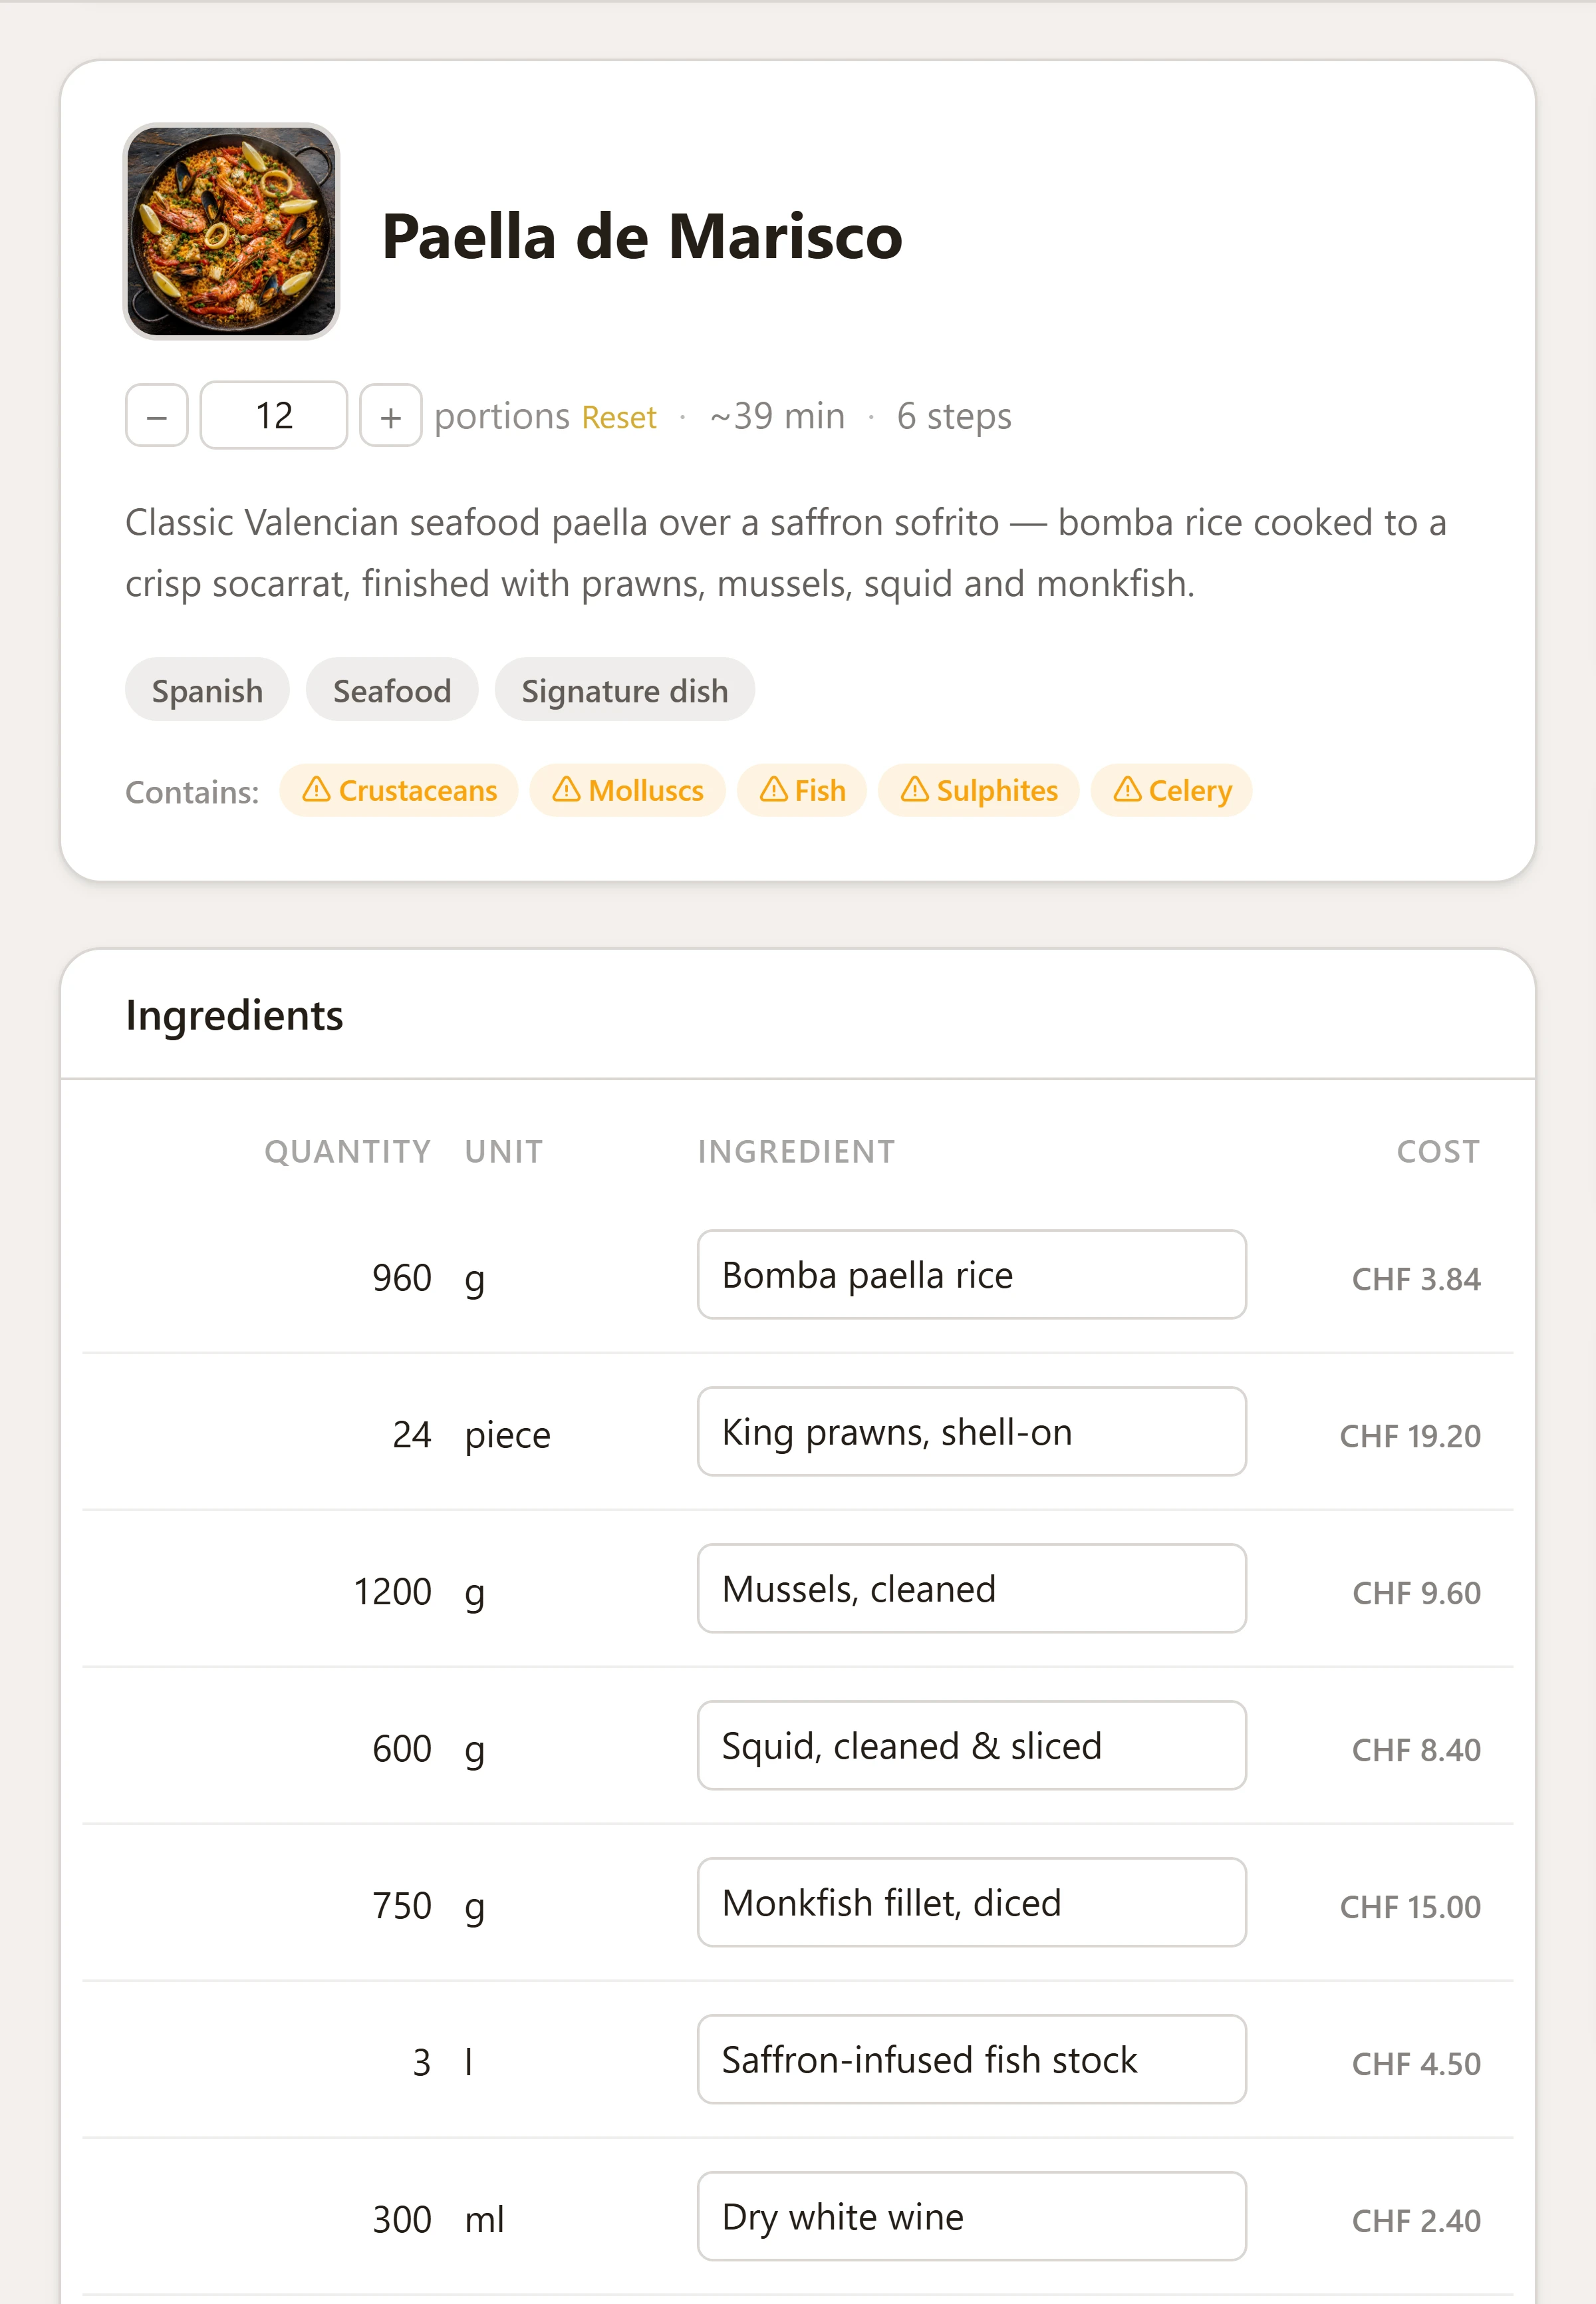This screenshot has height=2304, width=1596.
Task: Click the CHF 19.20 cost
Action: [x=1410, y=1436]
